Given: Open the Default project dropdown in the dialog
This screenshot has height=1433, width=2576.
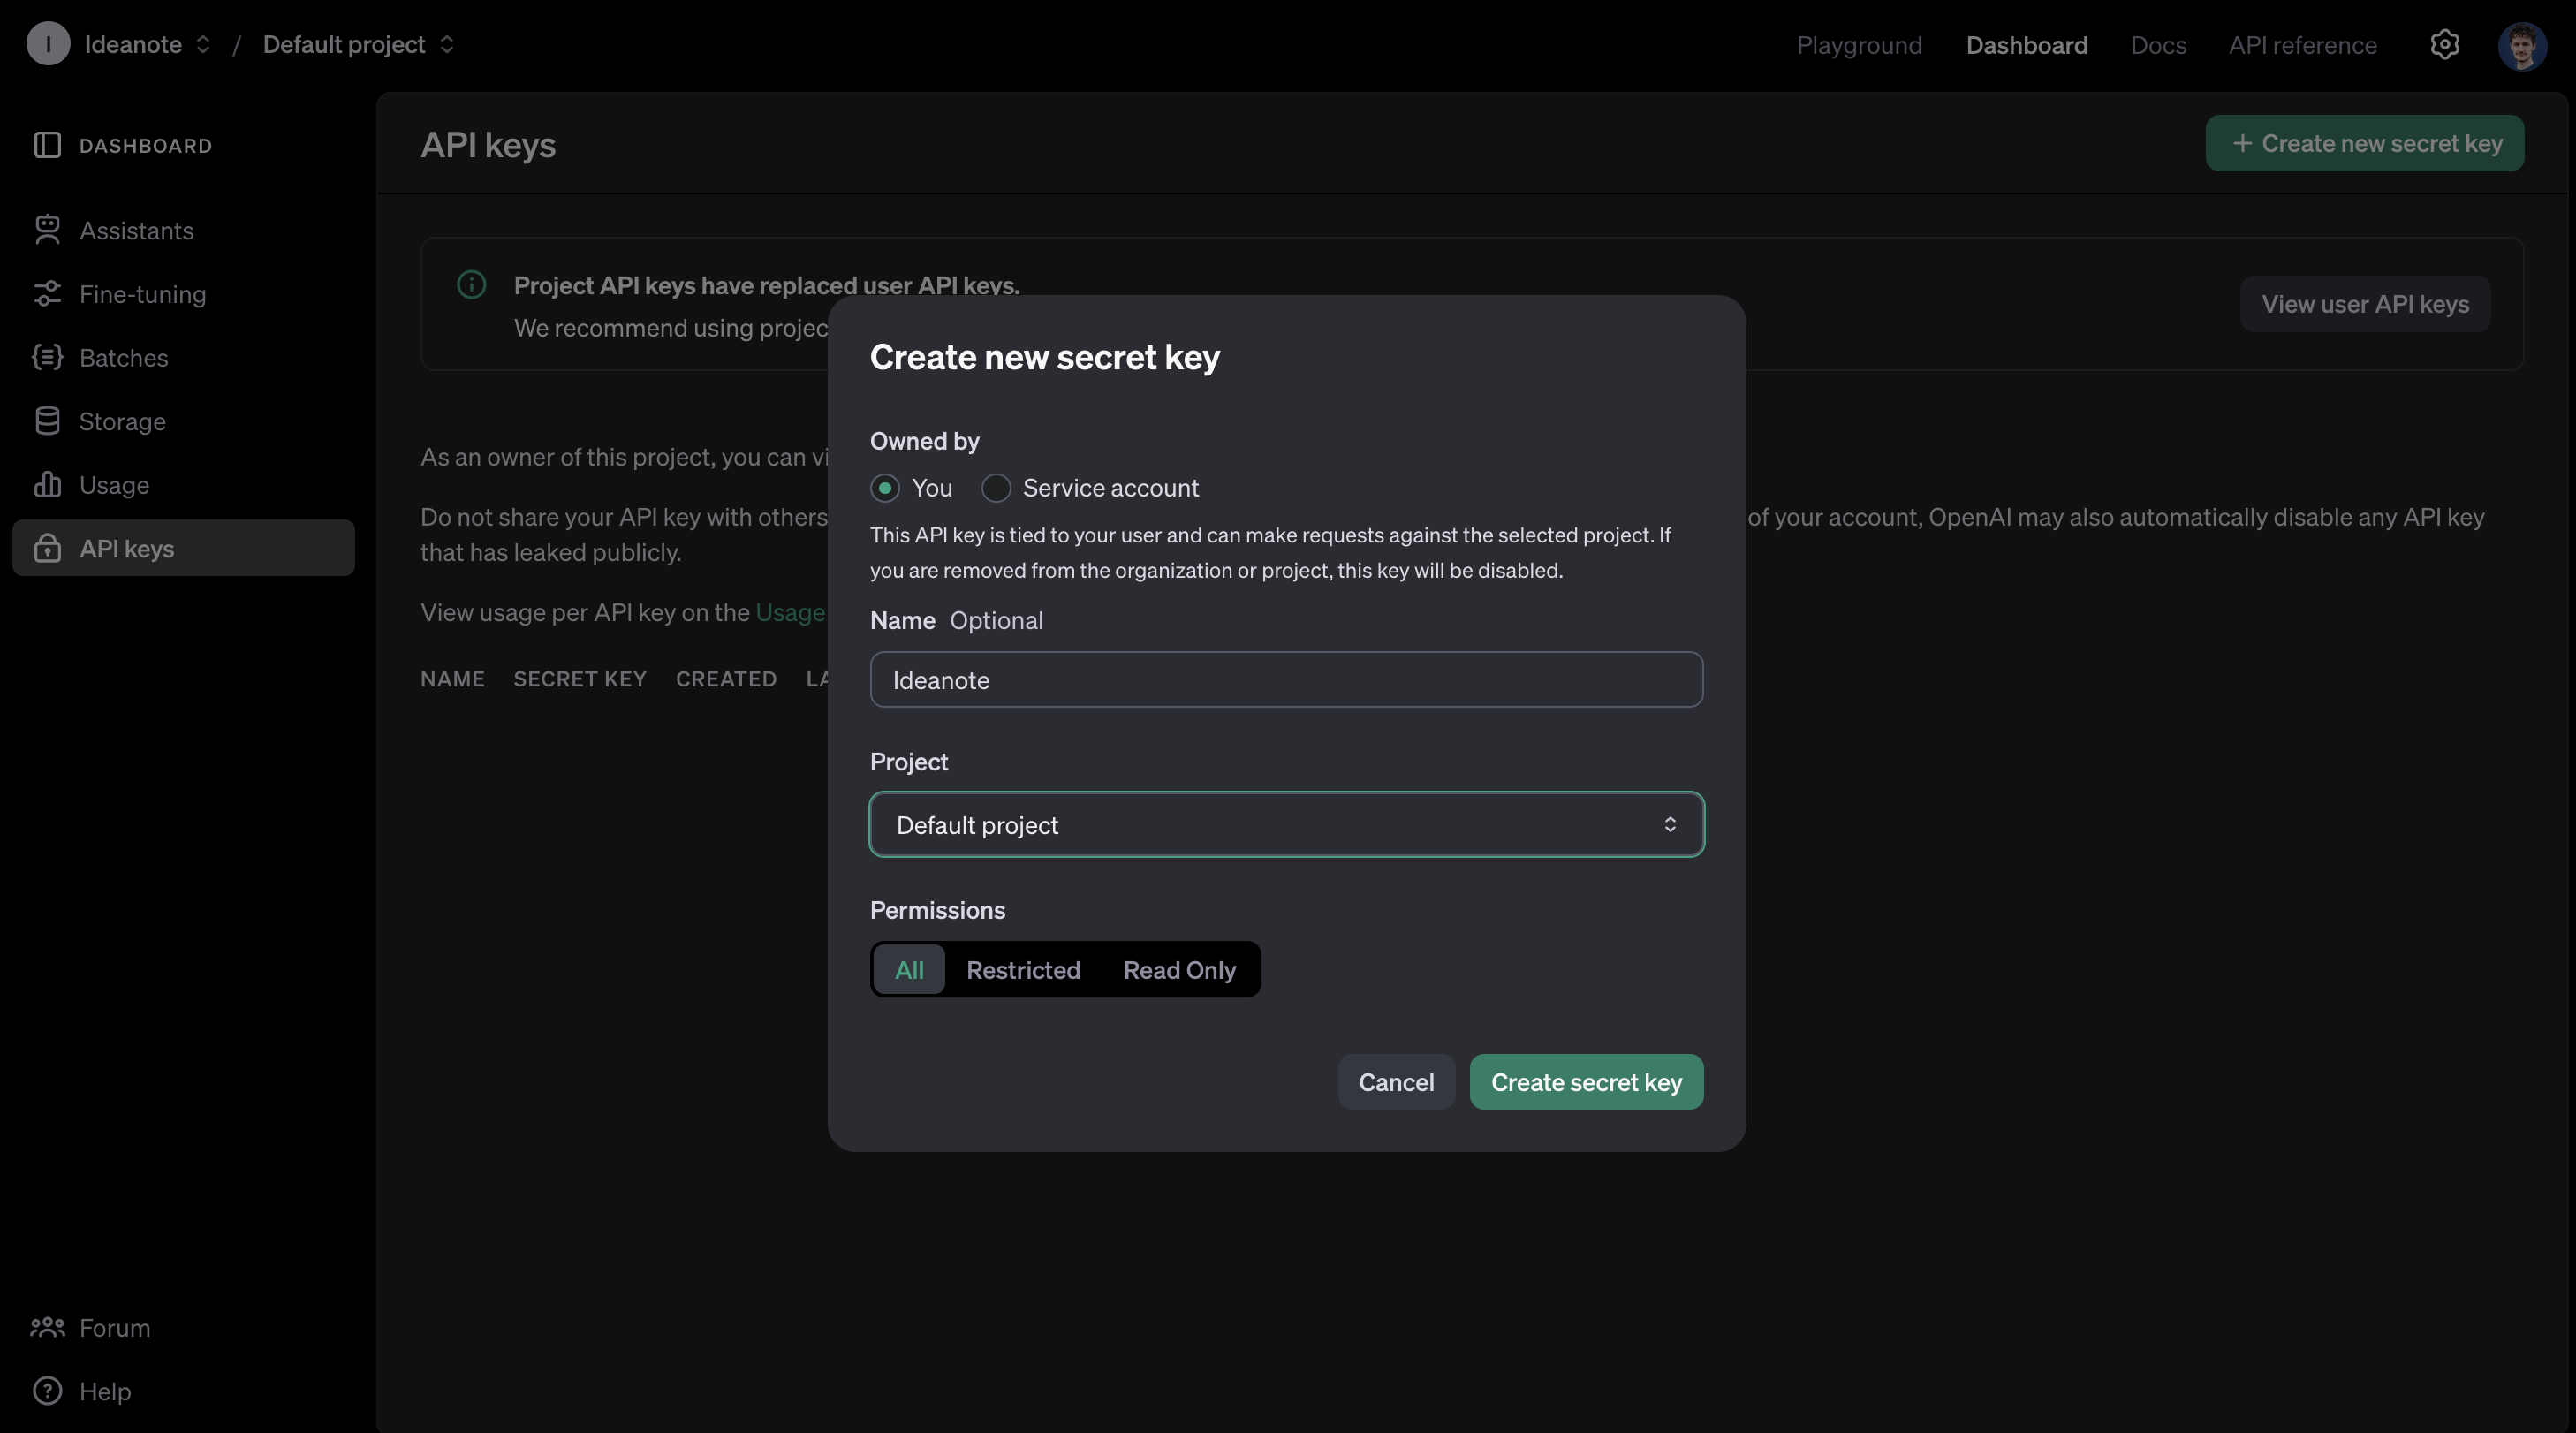Looking at the screenshot, I should tap(1286, 824).
